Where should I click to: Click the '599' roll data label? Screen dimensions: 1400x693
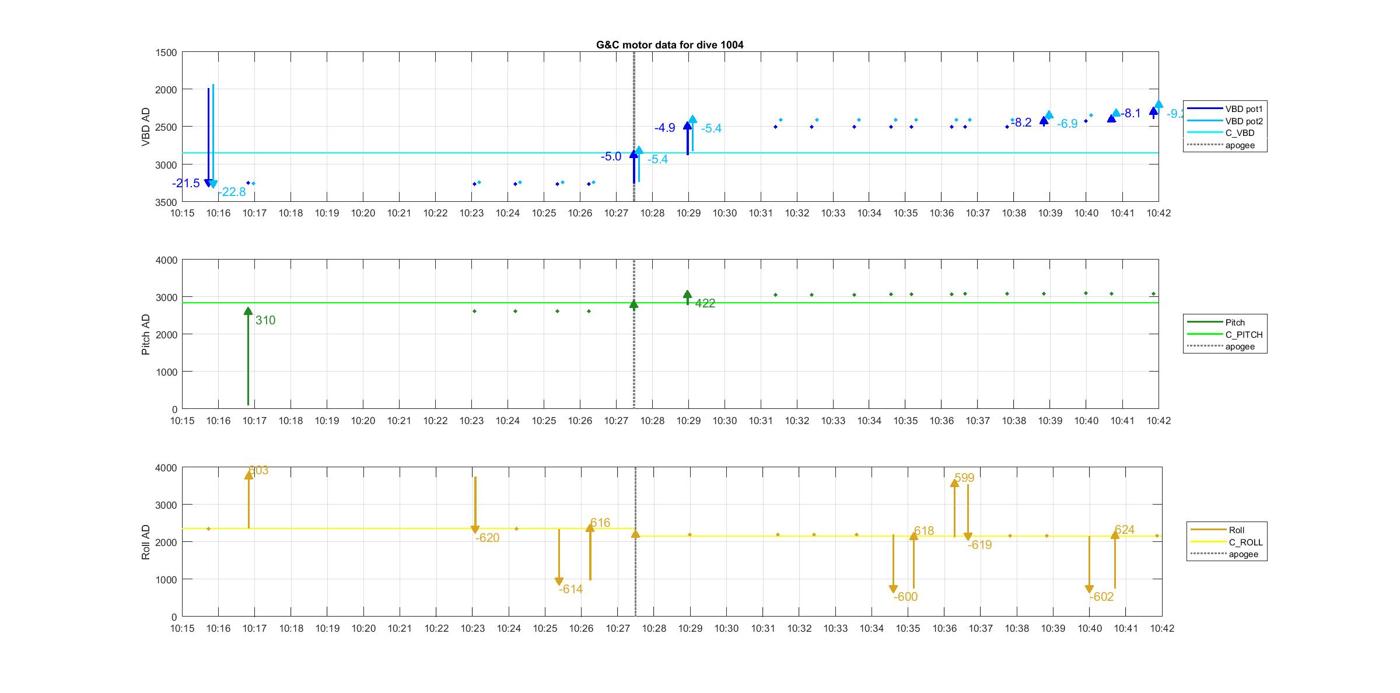[x=964, y=479]
